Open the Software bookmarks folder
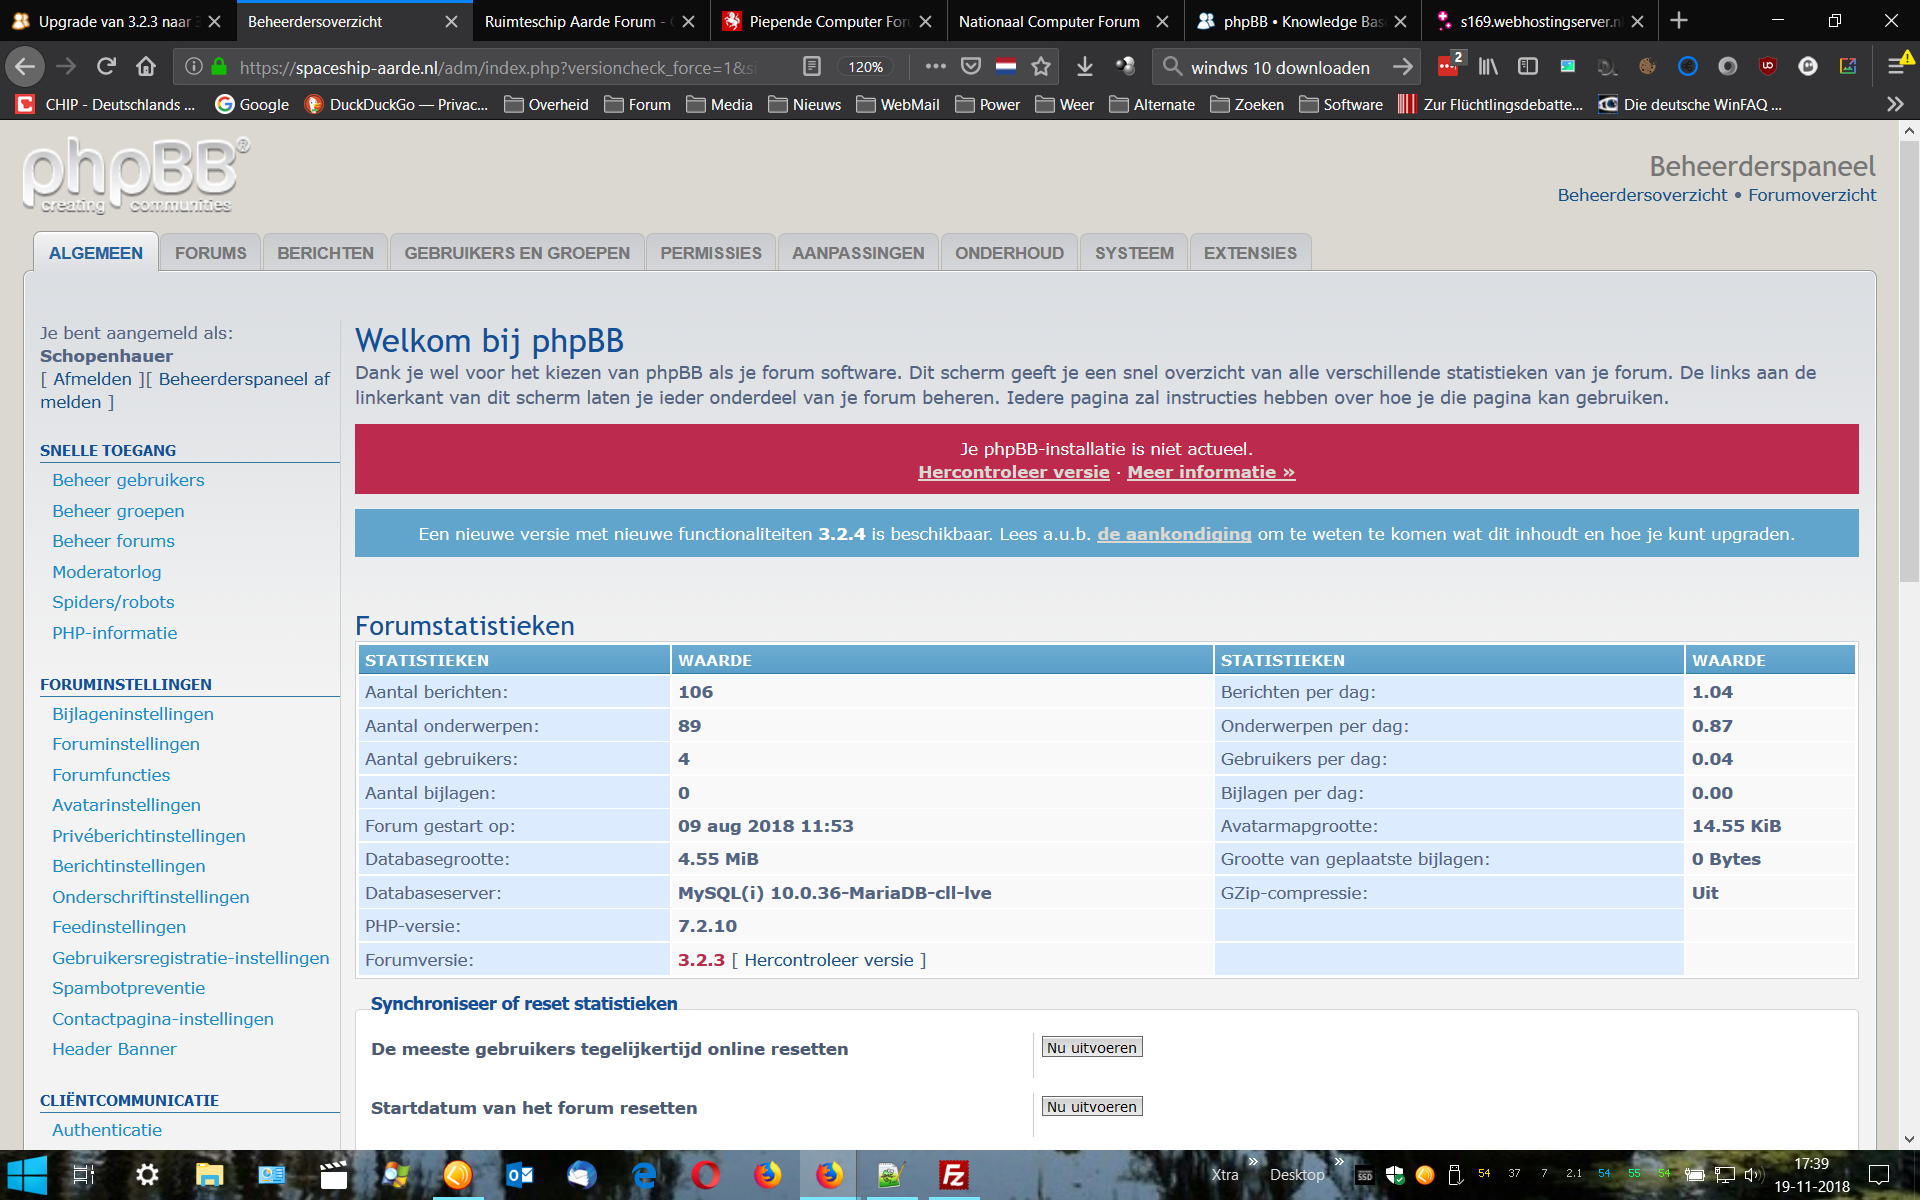The width and height of the screenshot is (1920, 1200). [1340, 104]
